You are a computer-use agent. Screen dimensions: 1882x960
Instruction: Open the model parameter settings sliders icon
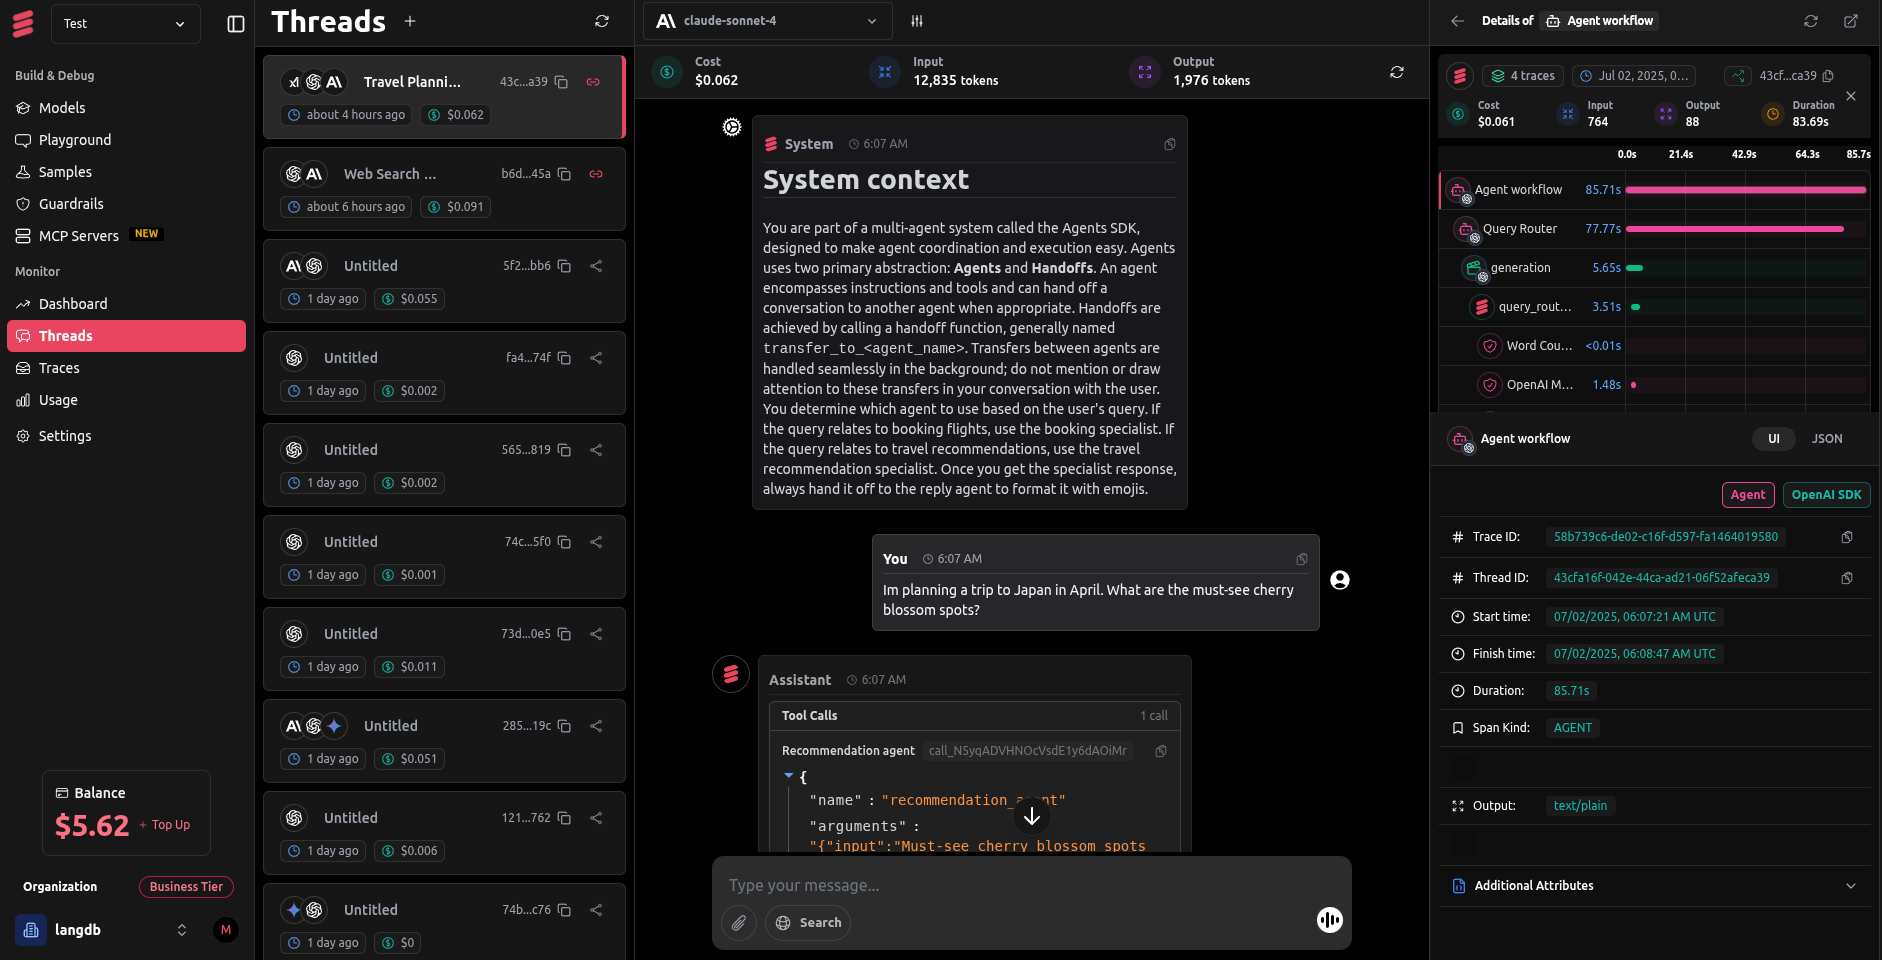pos(916,20)
